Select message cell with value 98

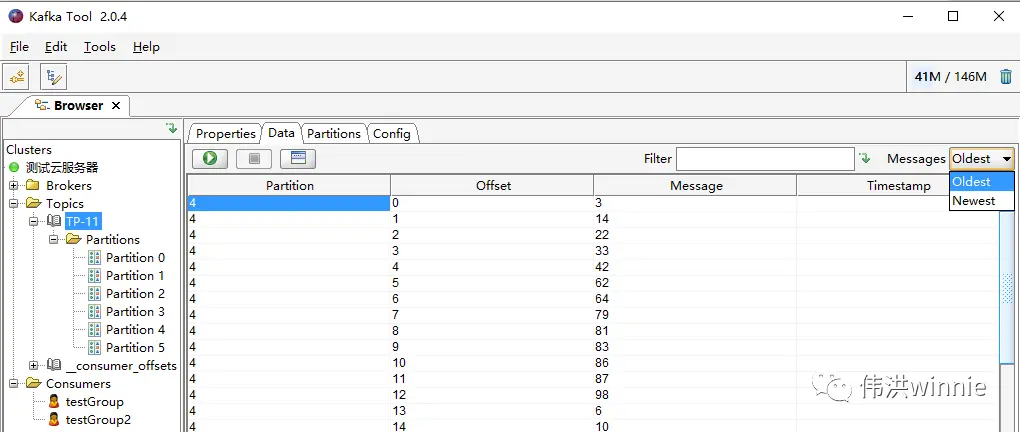695,395
